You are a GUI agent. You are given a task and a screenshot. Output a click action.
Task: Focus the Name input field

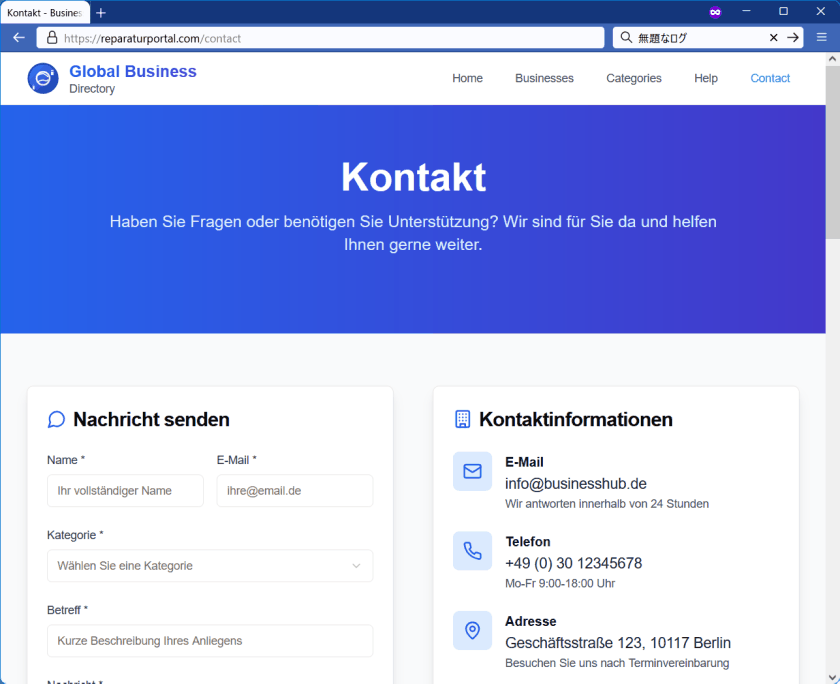click(x=125, y=491)
